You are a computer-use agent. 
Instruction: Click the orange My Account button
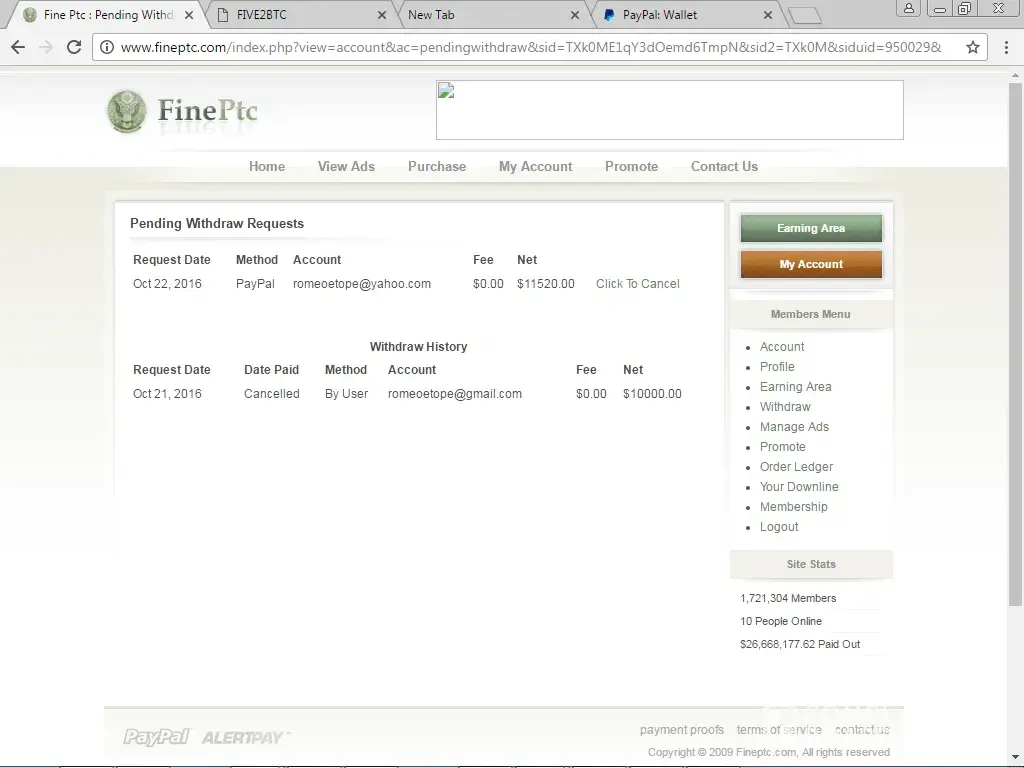tap(811, 264)
